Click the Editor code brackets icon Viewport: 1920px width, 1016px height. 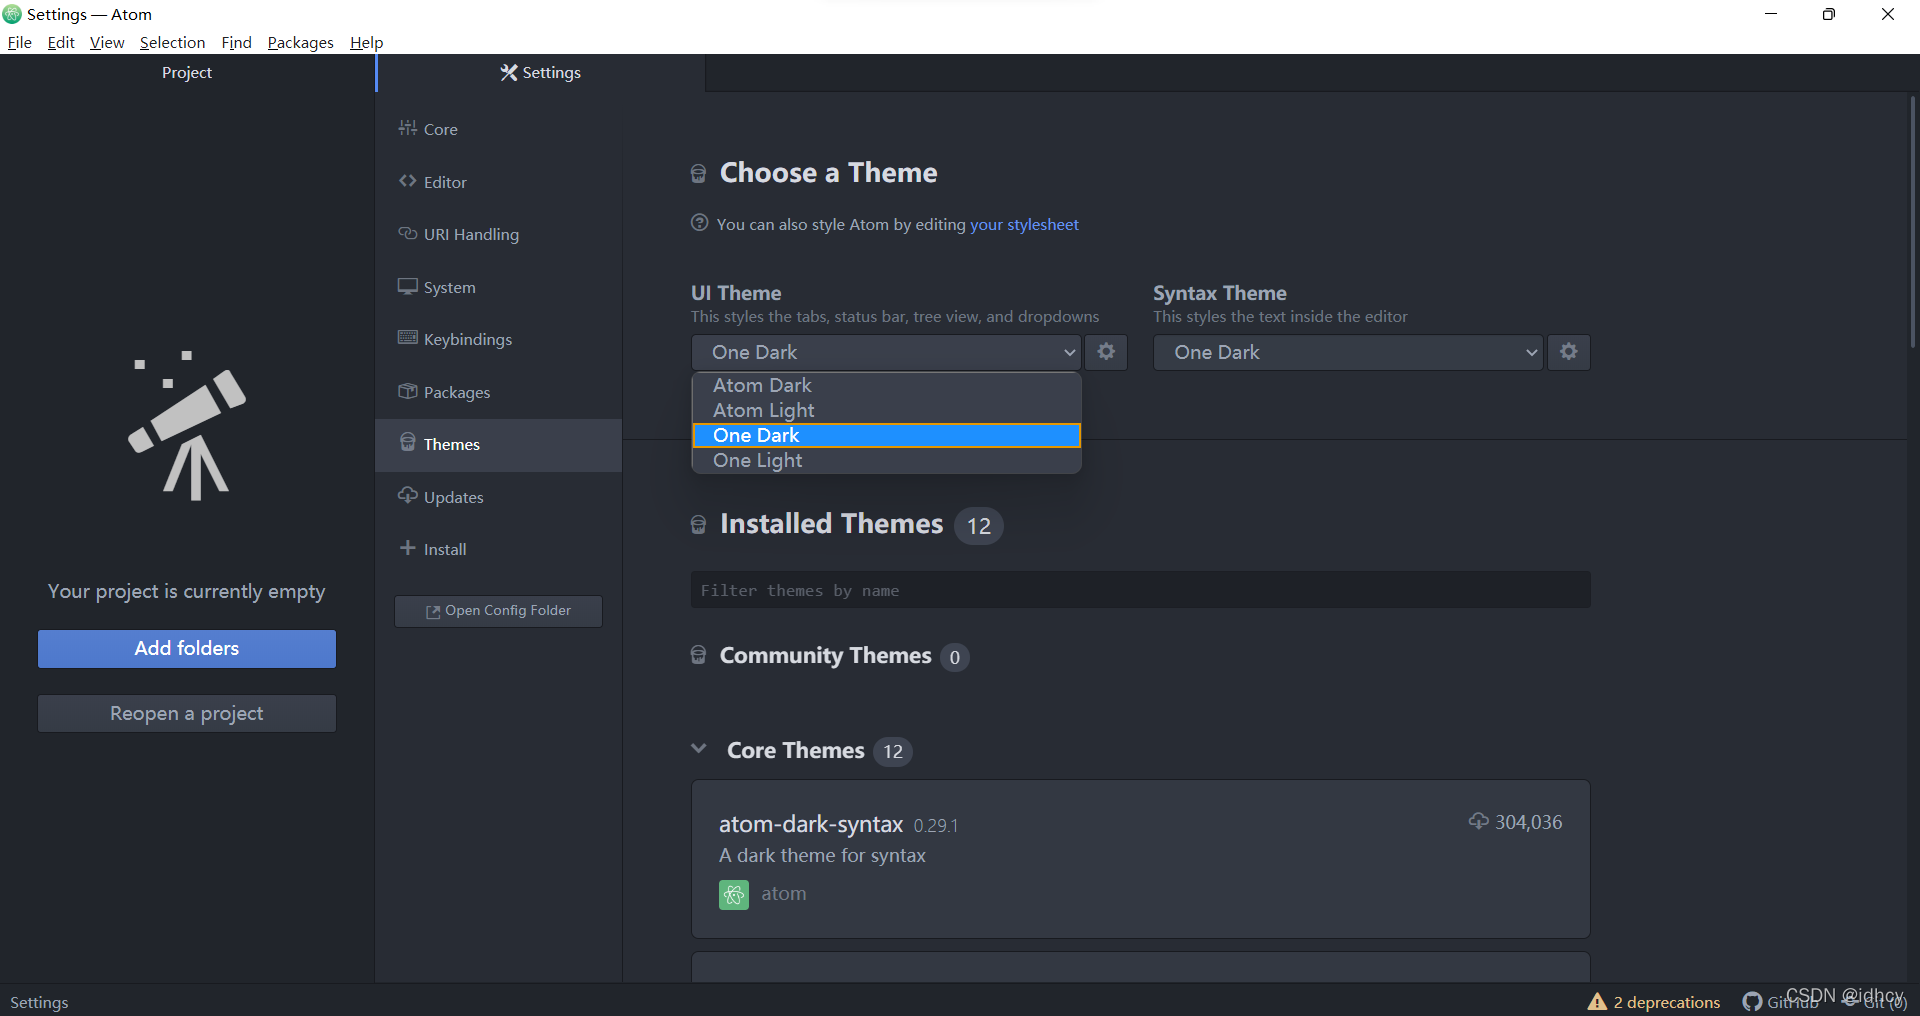coord(407,181)
